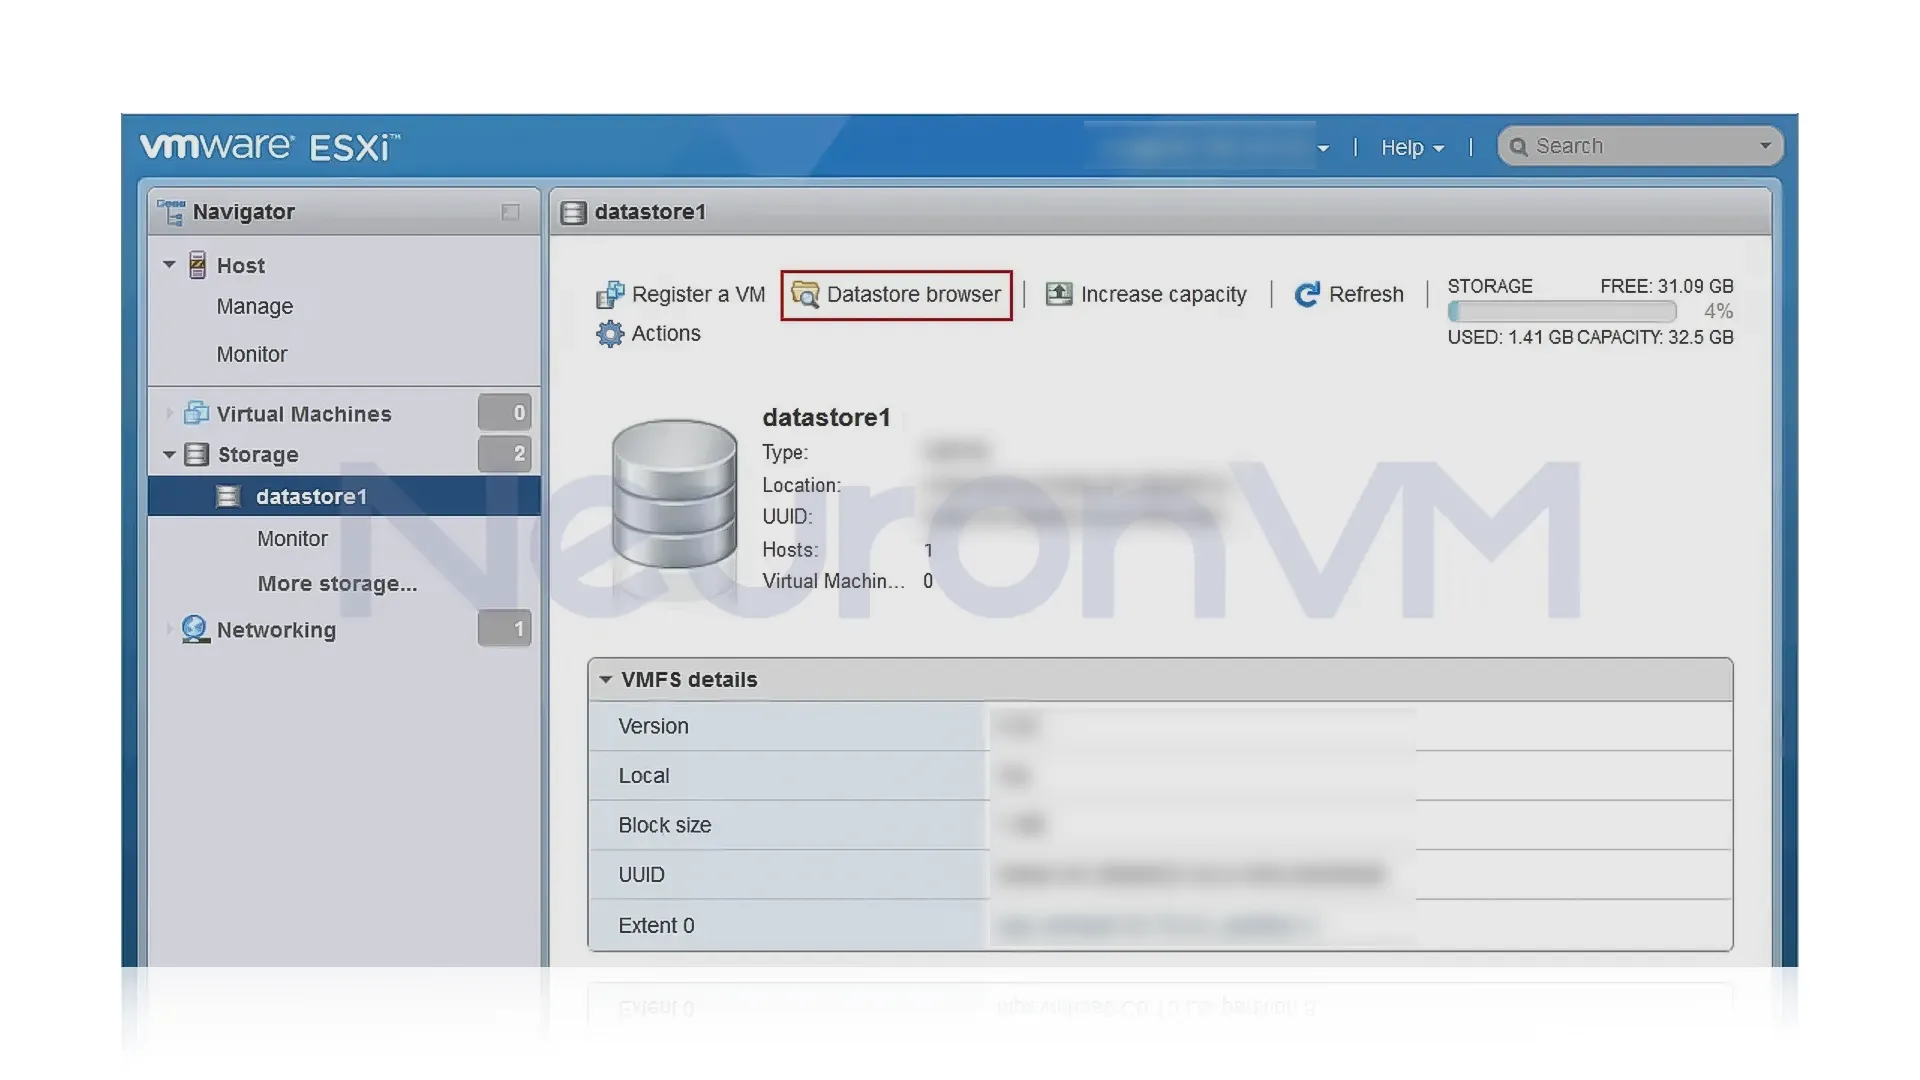Open the Datastore browser

pyautogui.click(x=896, y=295)
